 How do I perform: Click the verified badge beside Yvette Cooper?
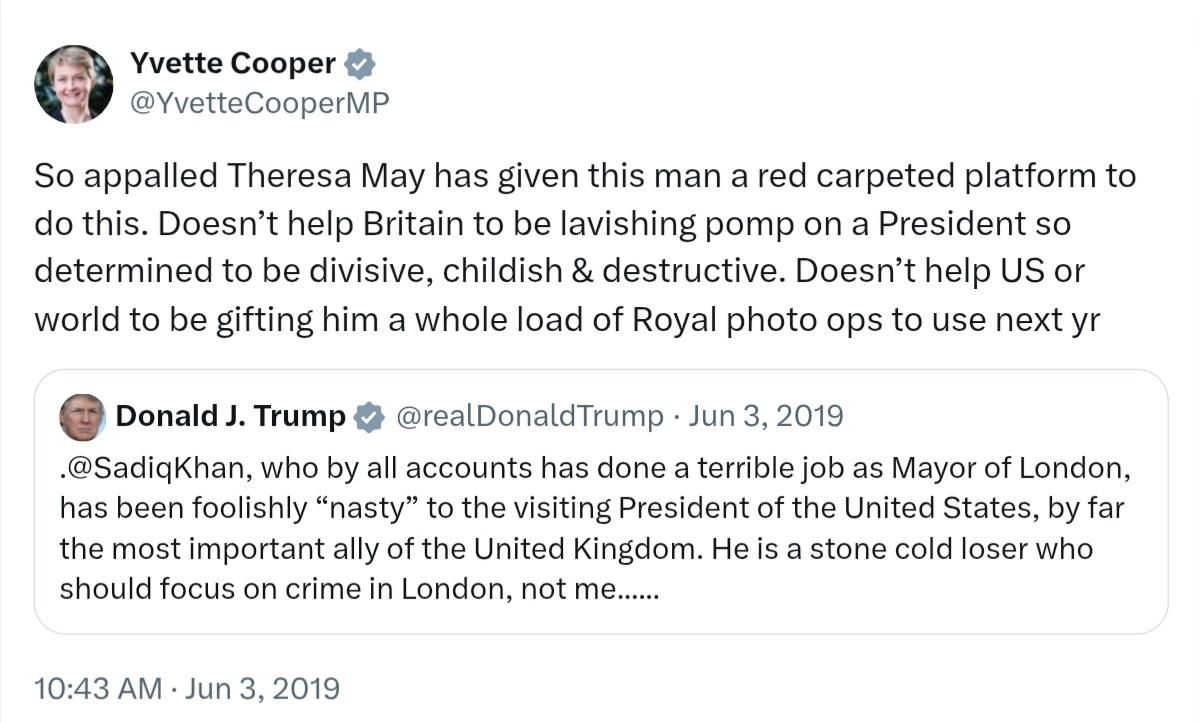(360, 65)
